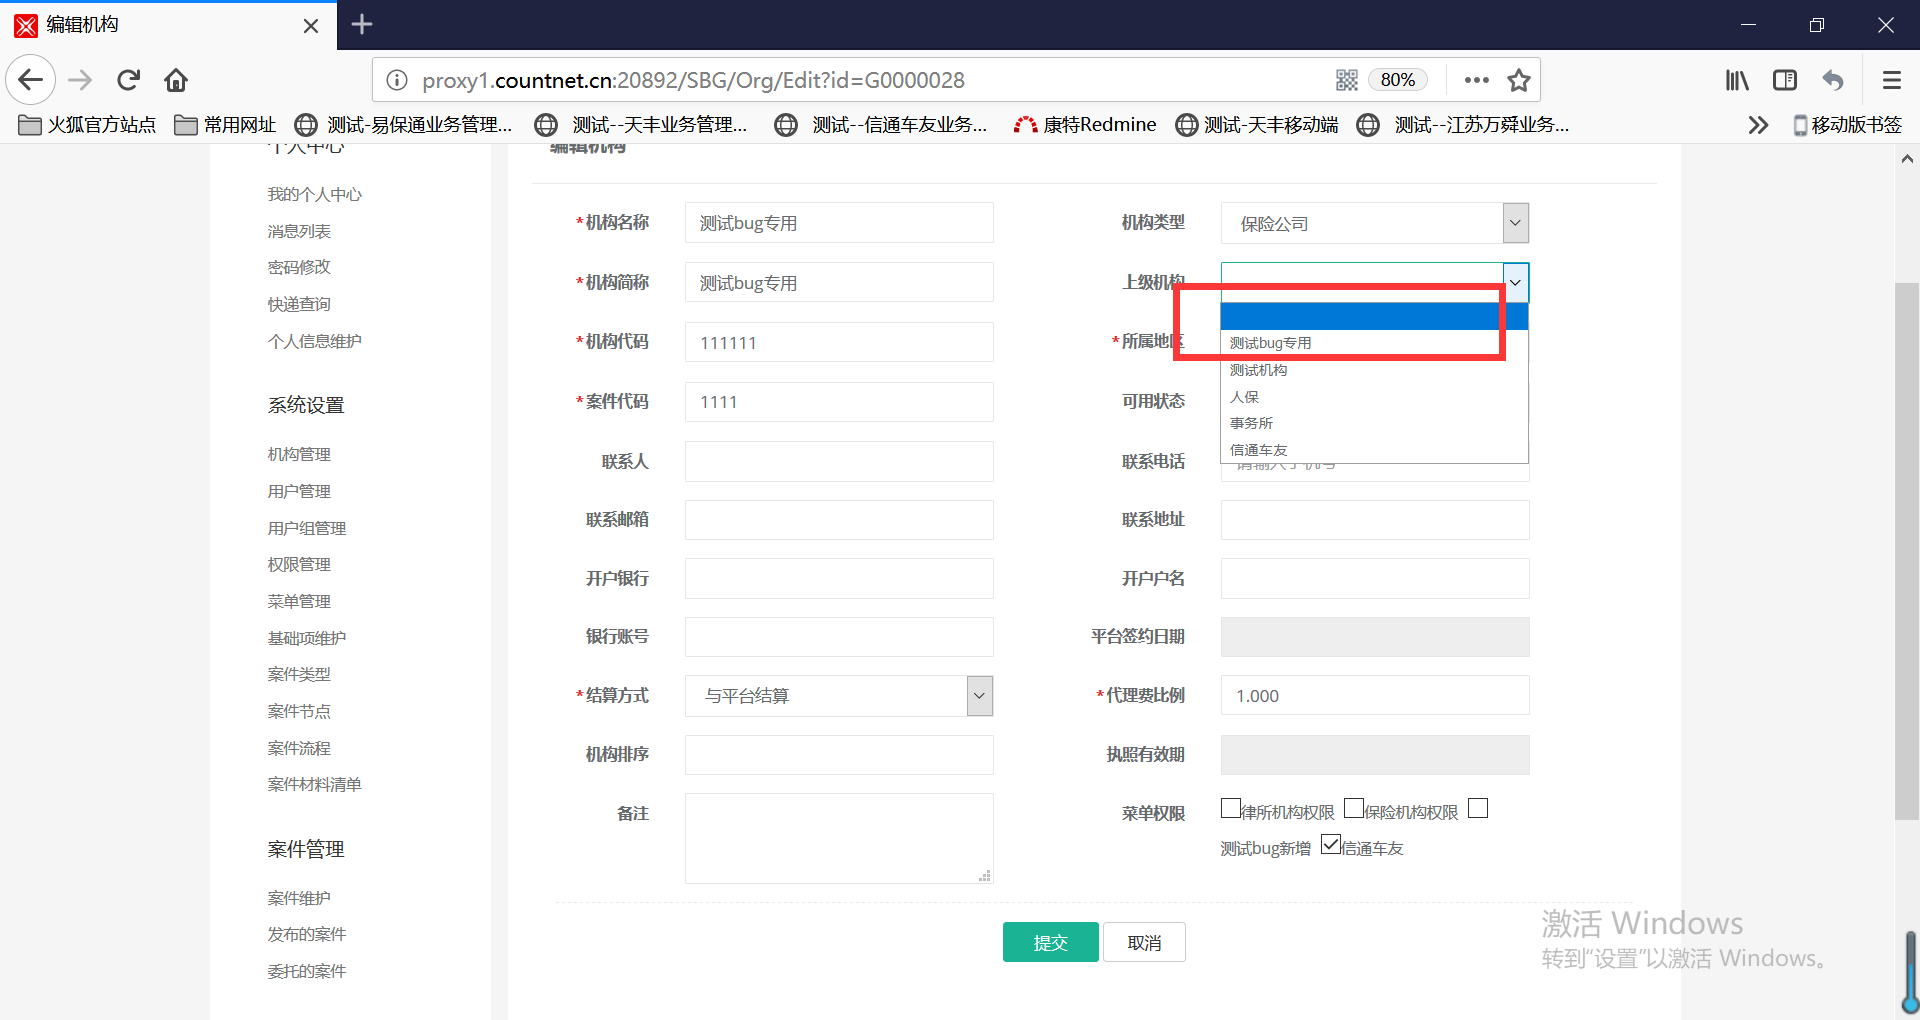Click the page scrollbar up arrow
This screenshot has width=1920, height=1020.
tap(1907, 158)
